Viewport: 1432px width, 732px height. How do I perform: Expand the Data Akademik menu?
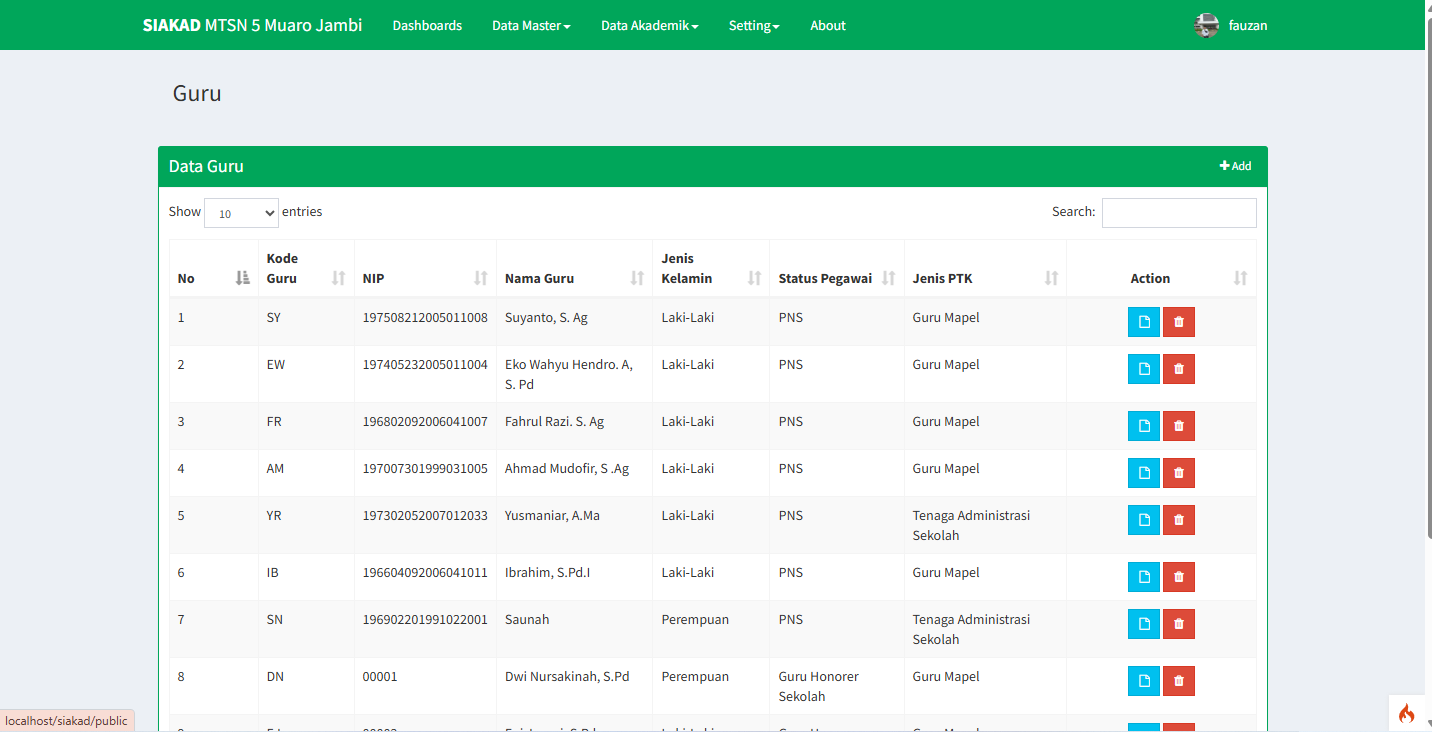(x=649, y=26)
